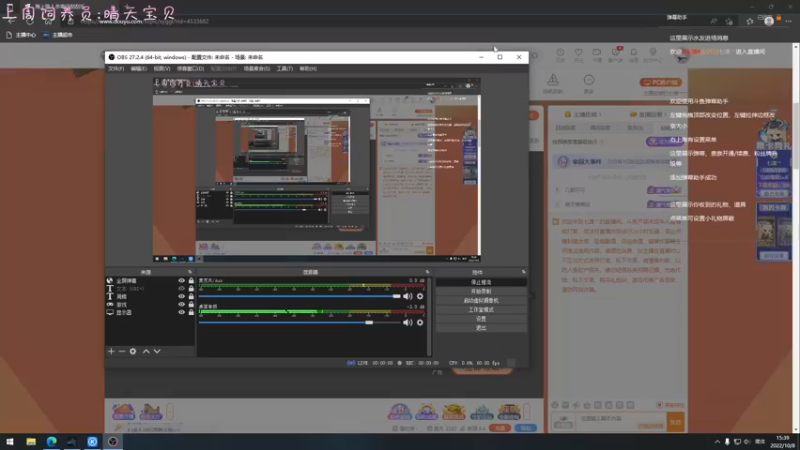The height and width of the screenshot is (450, 800).
Task: Toggle lock on 周榜 source
Action: 191,296
